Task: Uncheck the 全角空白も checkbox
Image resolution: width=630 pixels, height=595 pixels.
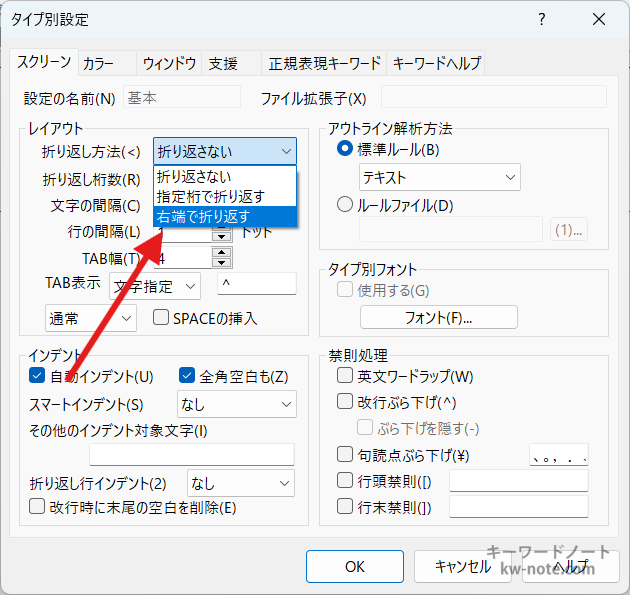Action: (186, 376)
